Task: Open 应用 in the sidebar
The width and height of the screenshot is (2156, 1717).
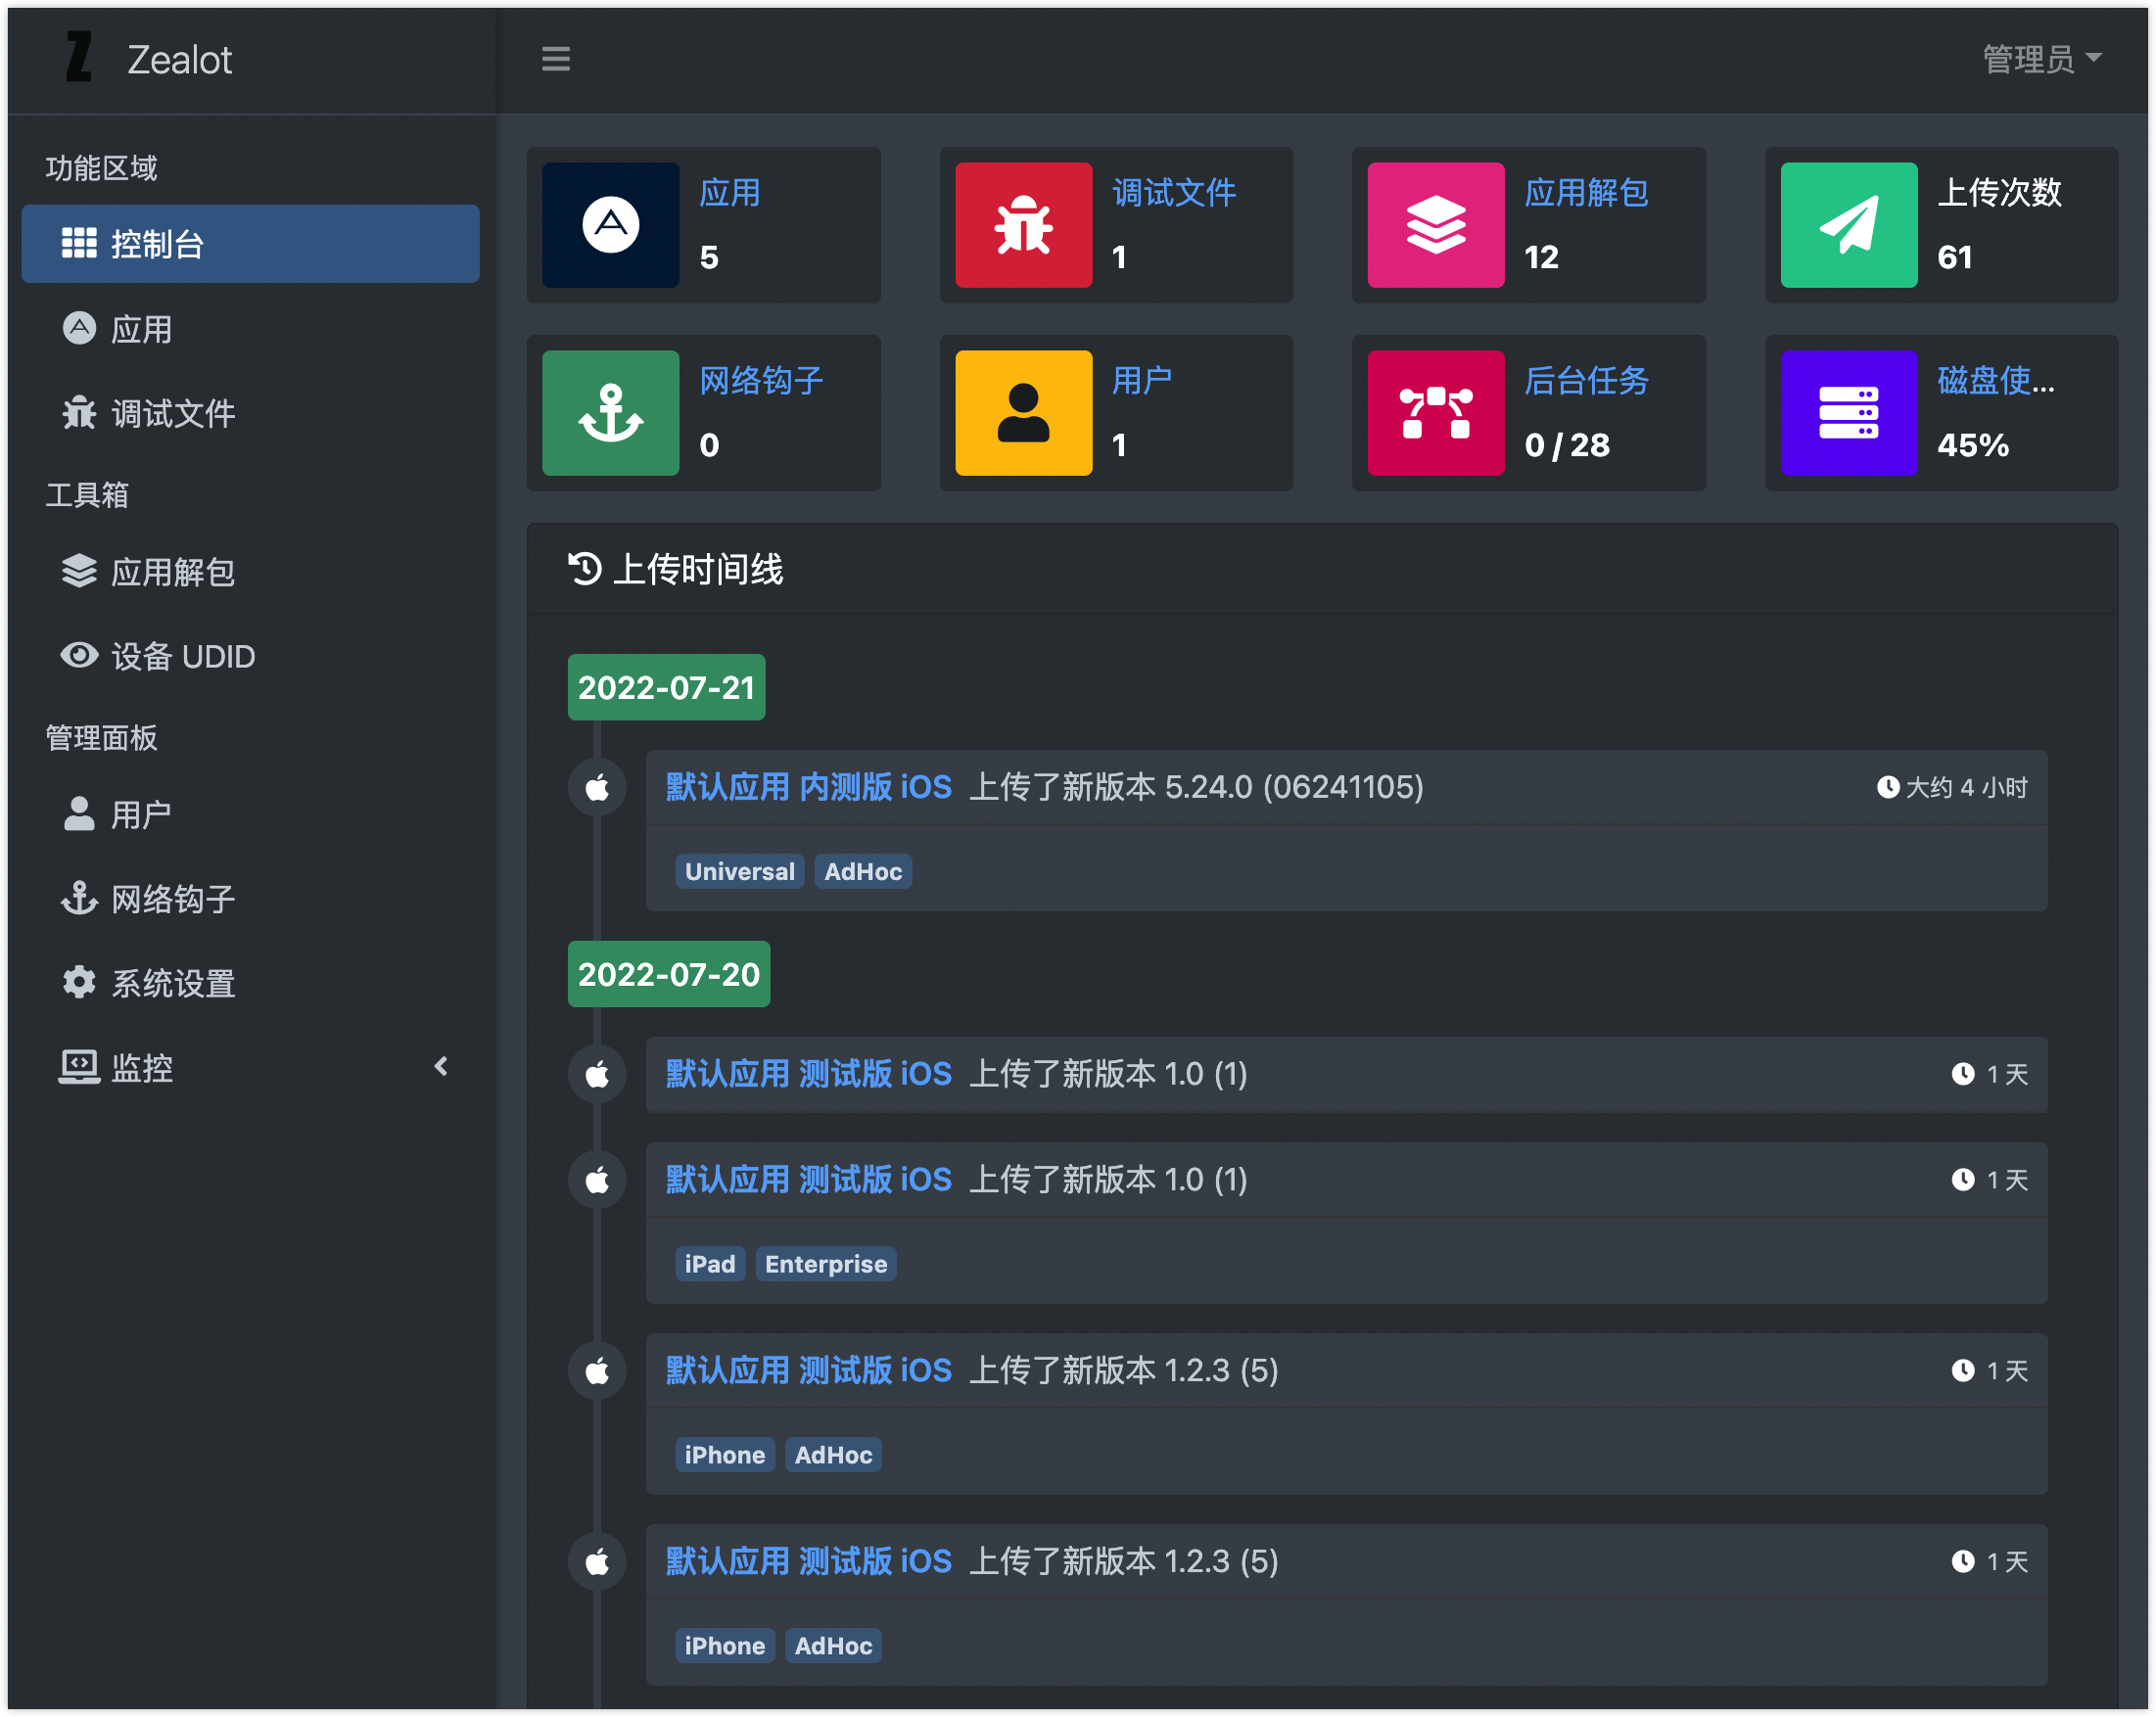Action: pyautogui.click(x=250, y=329)
